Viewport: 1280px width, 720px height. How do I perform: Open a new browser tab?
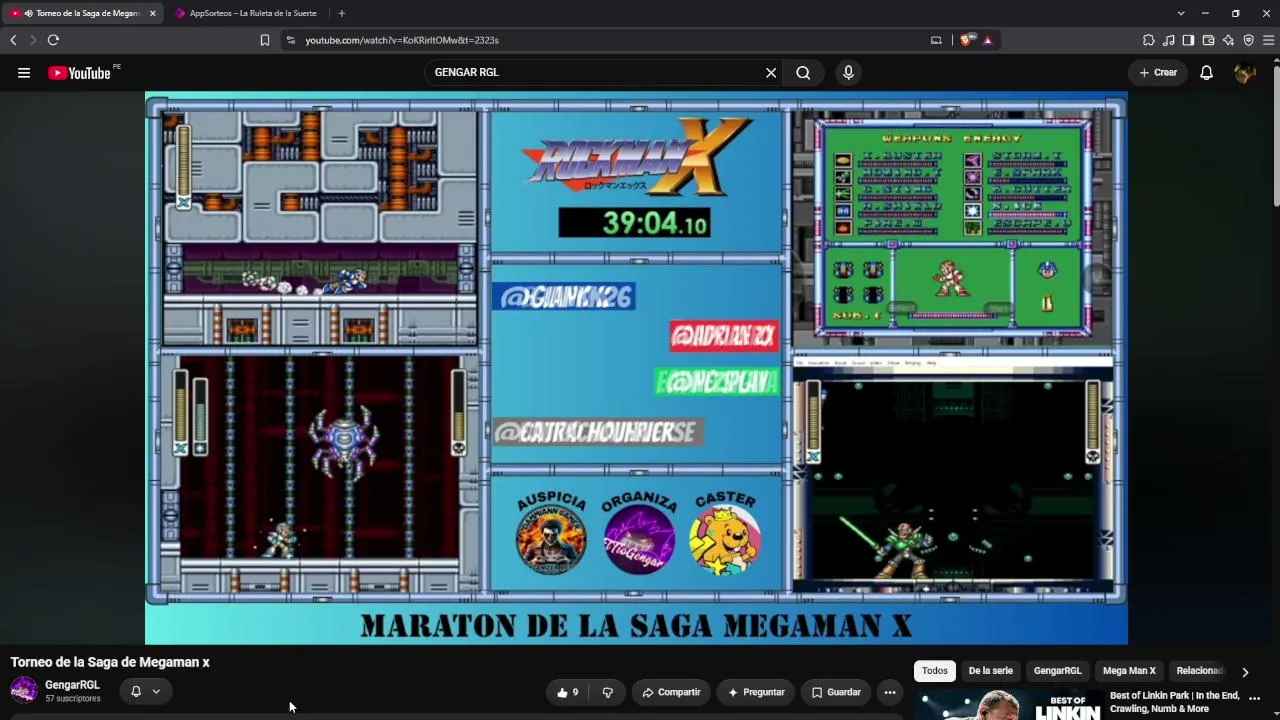tap(341, 13)
